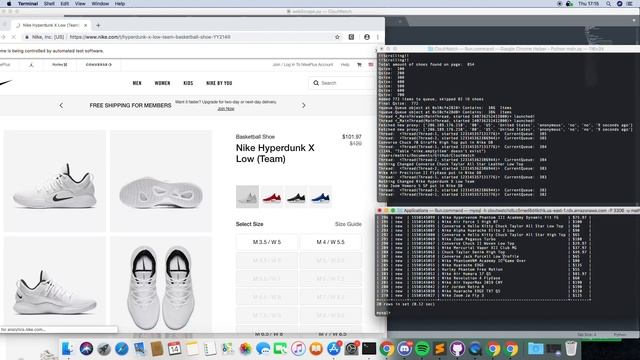Stop loading the page in Chrome
The height and width of the screenshot is (360, 640).
coord(13,37)
